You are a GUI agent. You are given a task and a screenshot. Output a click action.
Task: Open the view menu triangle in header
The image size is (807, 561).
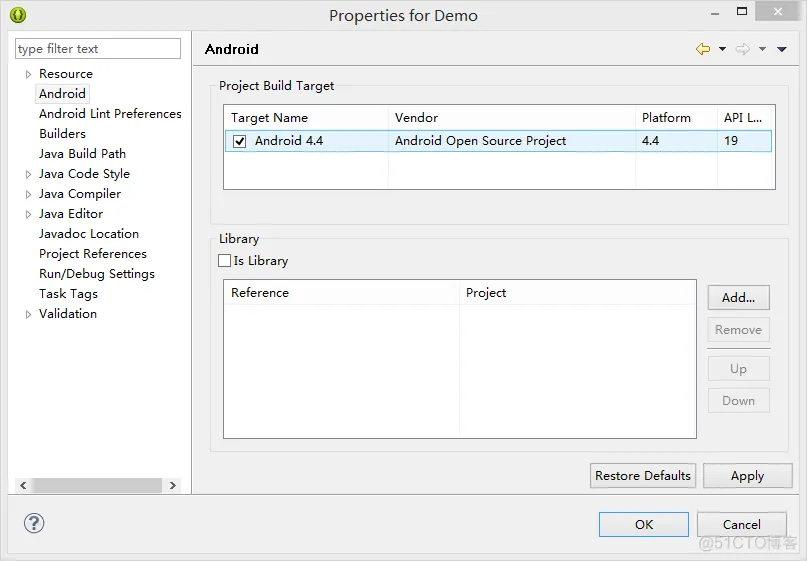(782, 49)
